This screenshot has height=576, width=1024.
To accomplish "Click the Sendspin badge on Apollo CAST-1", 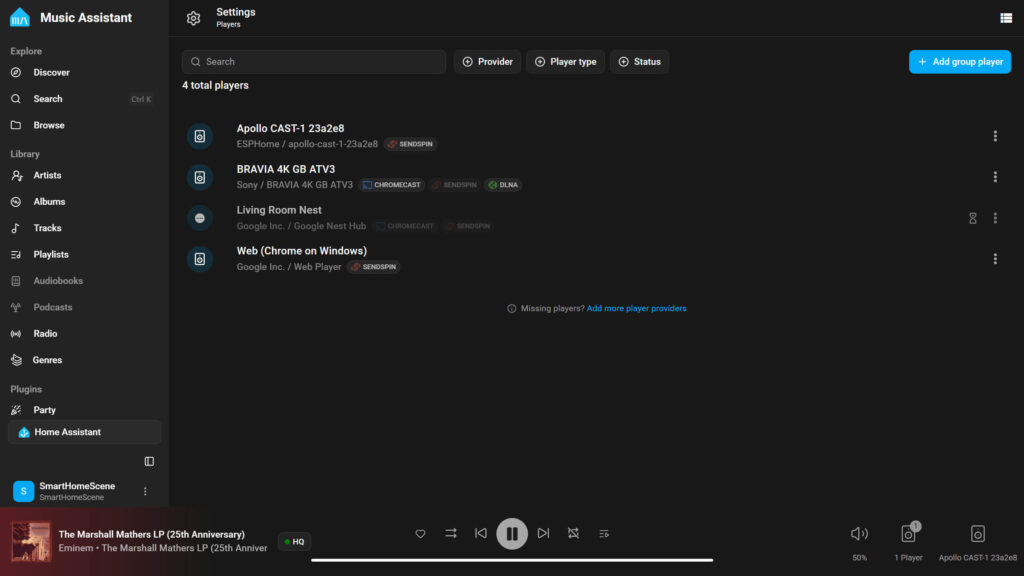I will click(411, 144).
